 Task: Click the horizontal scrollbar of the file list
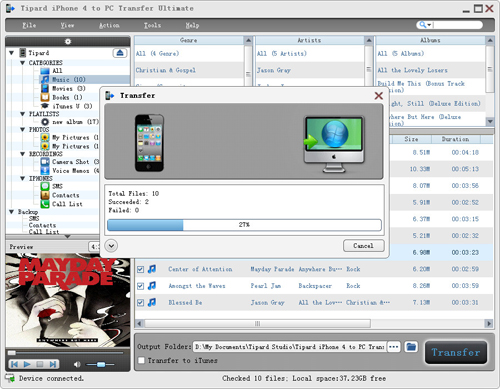pos(258,323)
